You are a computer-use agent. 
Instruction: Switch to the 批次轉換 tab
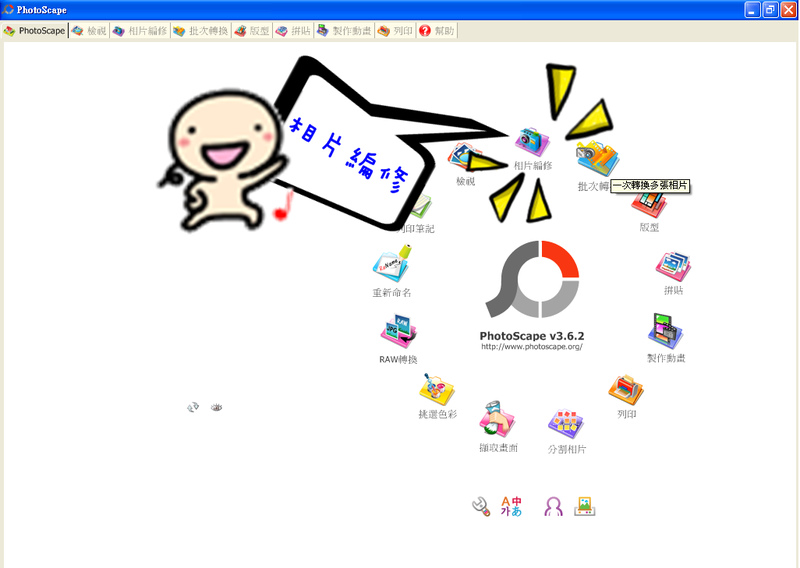tap(201, 31)
